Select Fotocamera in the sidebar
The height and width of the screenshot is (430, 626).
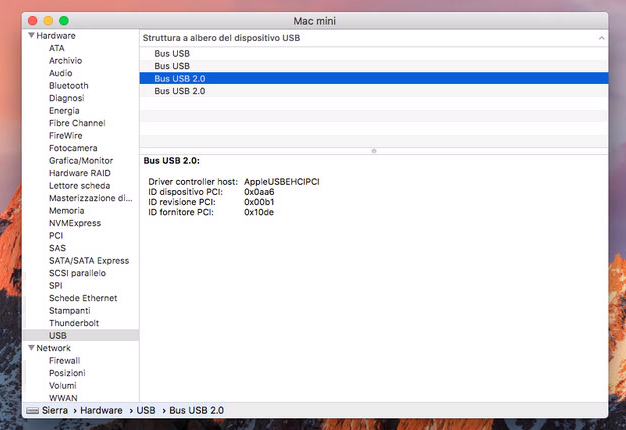pos(73,148)
